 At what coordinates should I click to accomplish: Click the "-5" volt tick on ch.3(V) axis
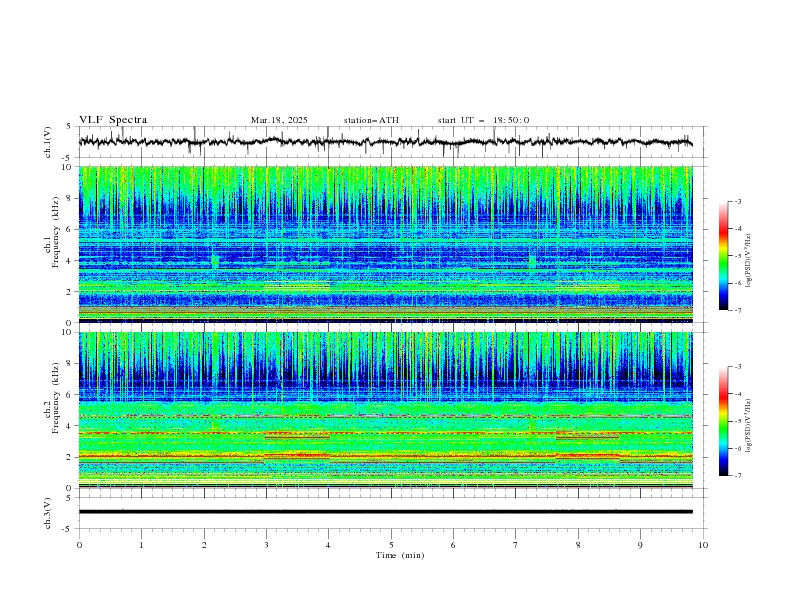click(66, 529)
